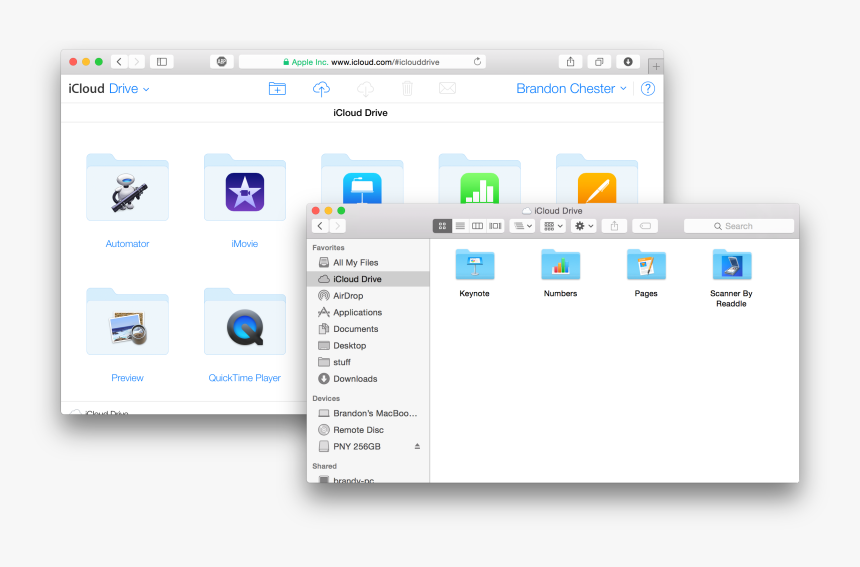Go forward in Safari
The height and width of the screenshot is (567, 860).
[137, 62]
